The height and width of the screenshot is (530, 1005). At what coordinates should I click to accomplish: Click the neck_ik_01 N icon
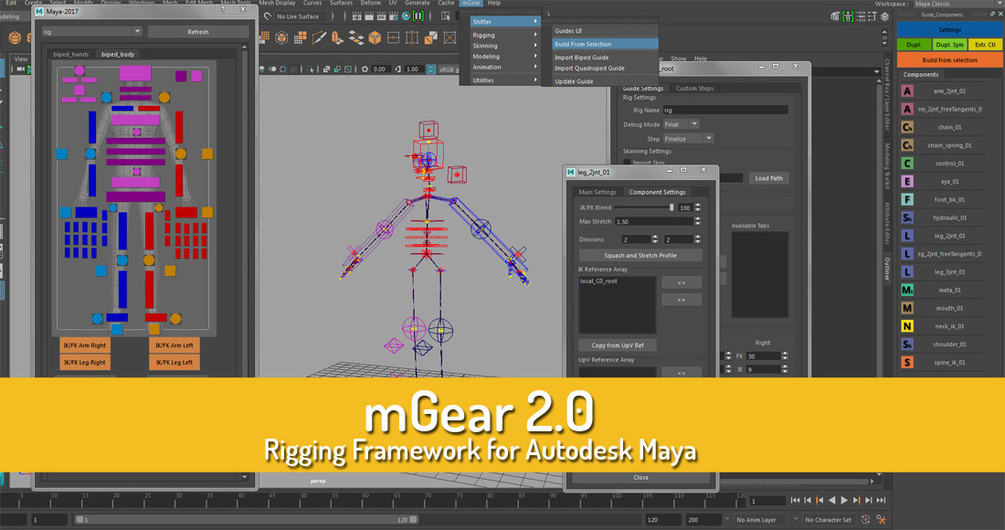click(x=907, y=326)
